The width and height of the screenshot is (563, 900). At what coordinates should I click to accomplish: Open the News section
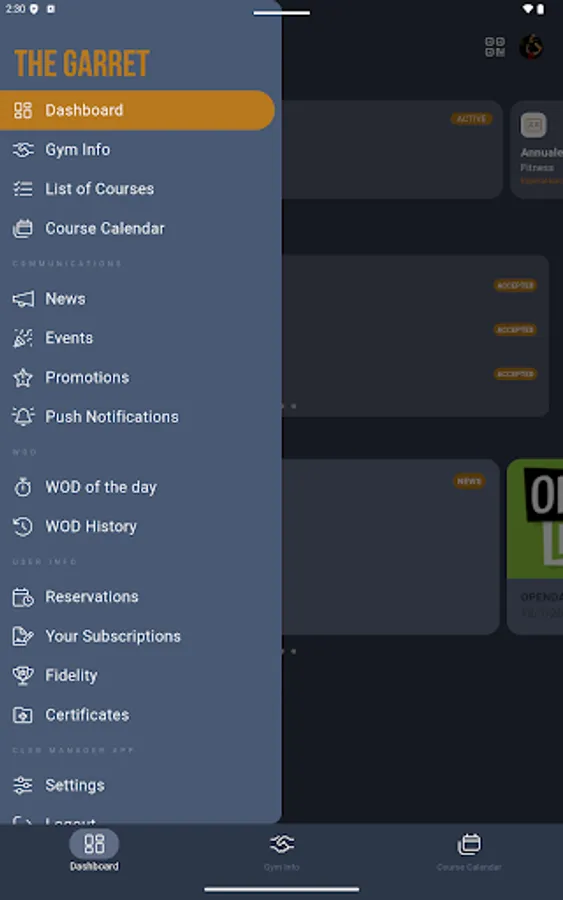65,298
